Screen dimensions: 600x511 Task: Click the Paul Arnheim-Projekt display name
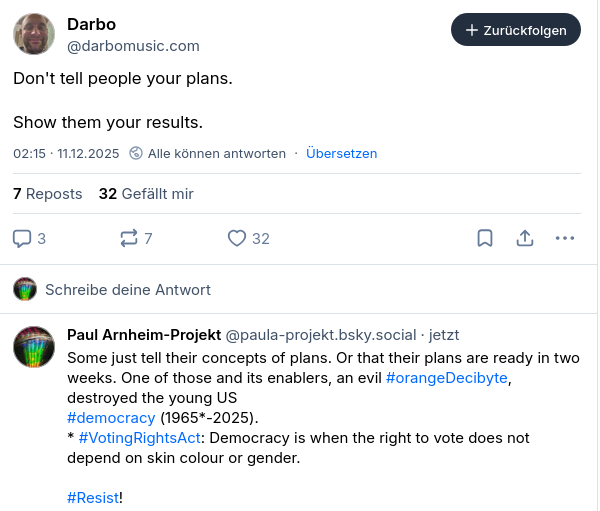(x=143, y=335)
